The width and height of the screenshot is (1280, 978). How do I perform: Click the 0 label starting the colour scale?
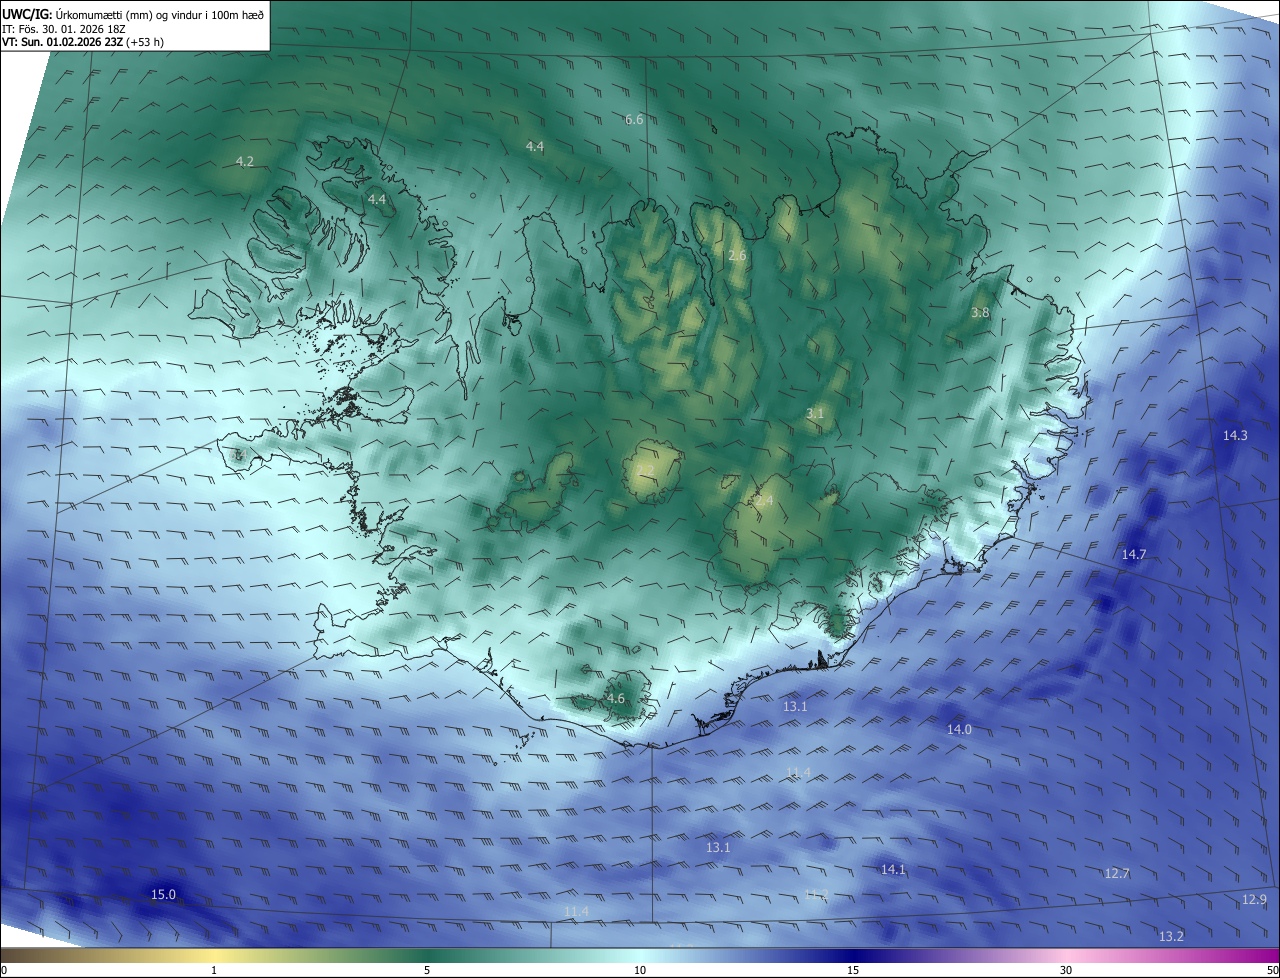(4, 970)
